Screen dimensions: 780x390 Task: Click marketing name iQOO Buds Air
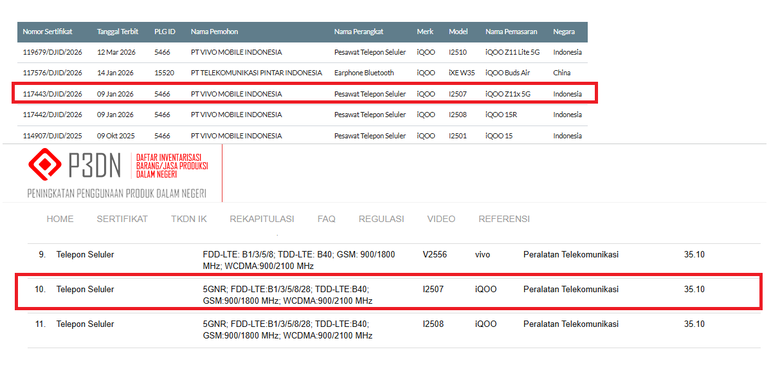[x=508, y=73]
